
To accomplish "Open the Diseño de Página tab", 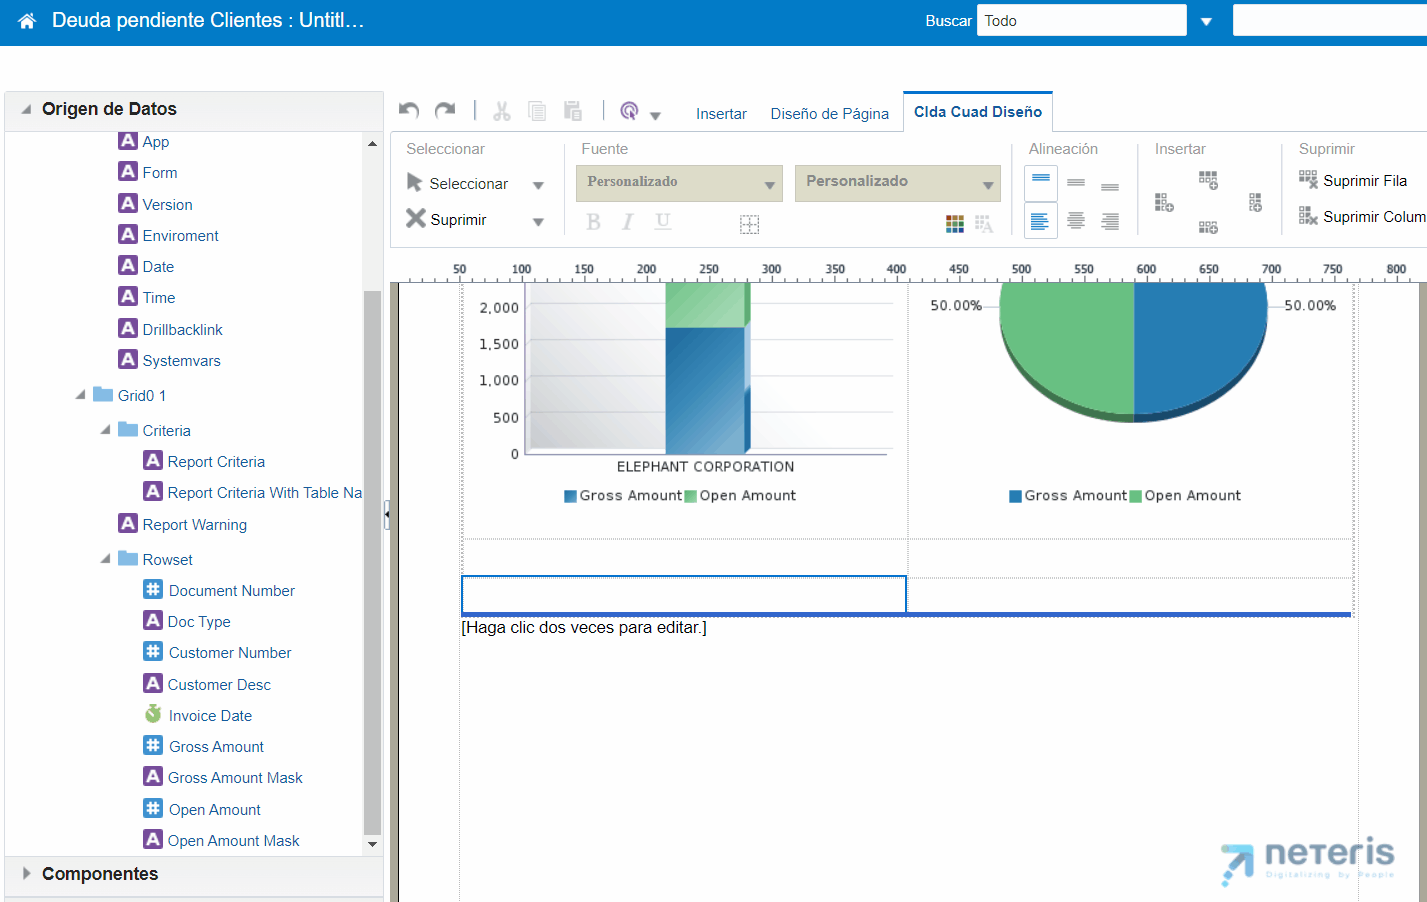I will pos(829,114).
